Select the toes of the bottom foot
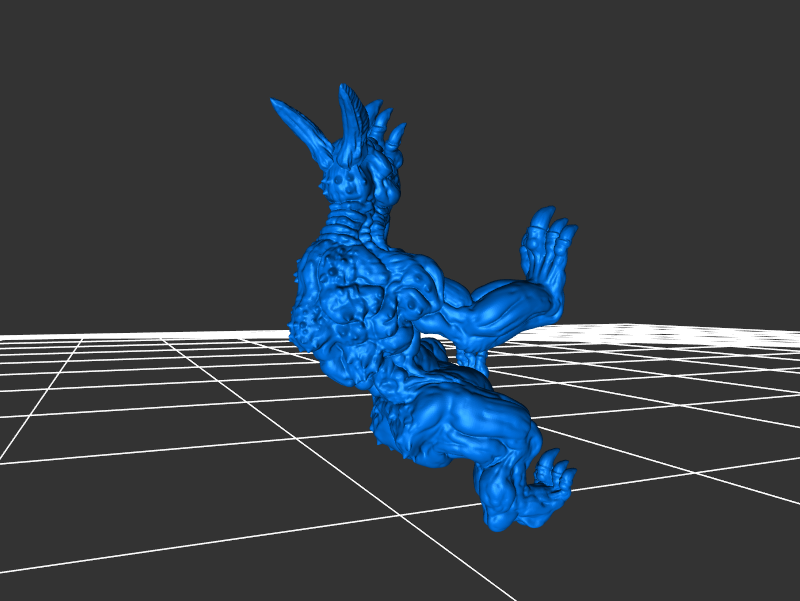The width and height of the screenshot is (800, 601). tap(555, 470)
